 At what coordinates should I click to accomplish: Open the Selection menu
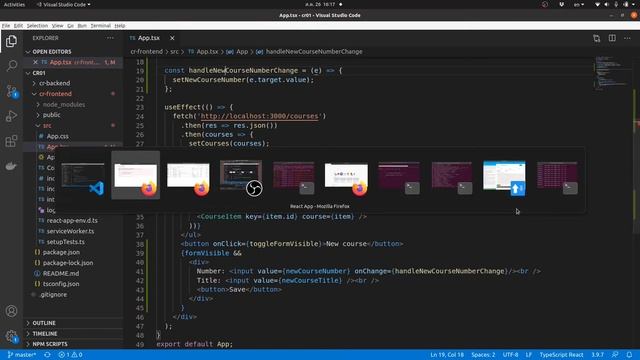(x=37, y=26)
